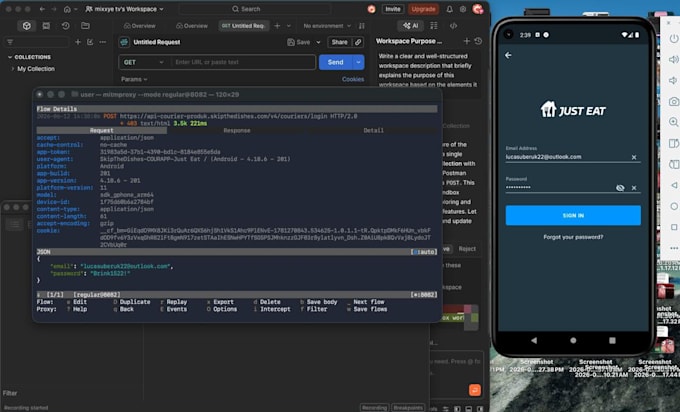
Task: Click the Postman search bar
Action: click(255, 9)
